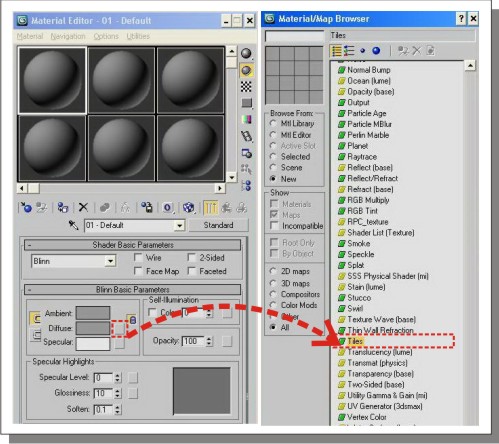Click the Make Material Copy icon
499x444 pixels.
coord(105,208)
